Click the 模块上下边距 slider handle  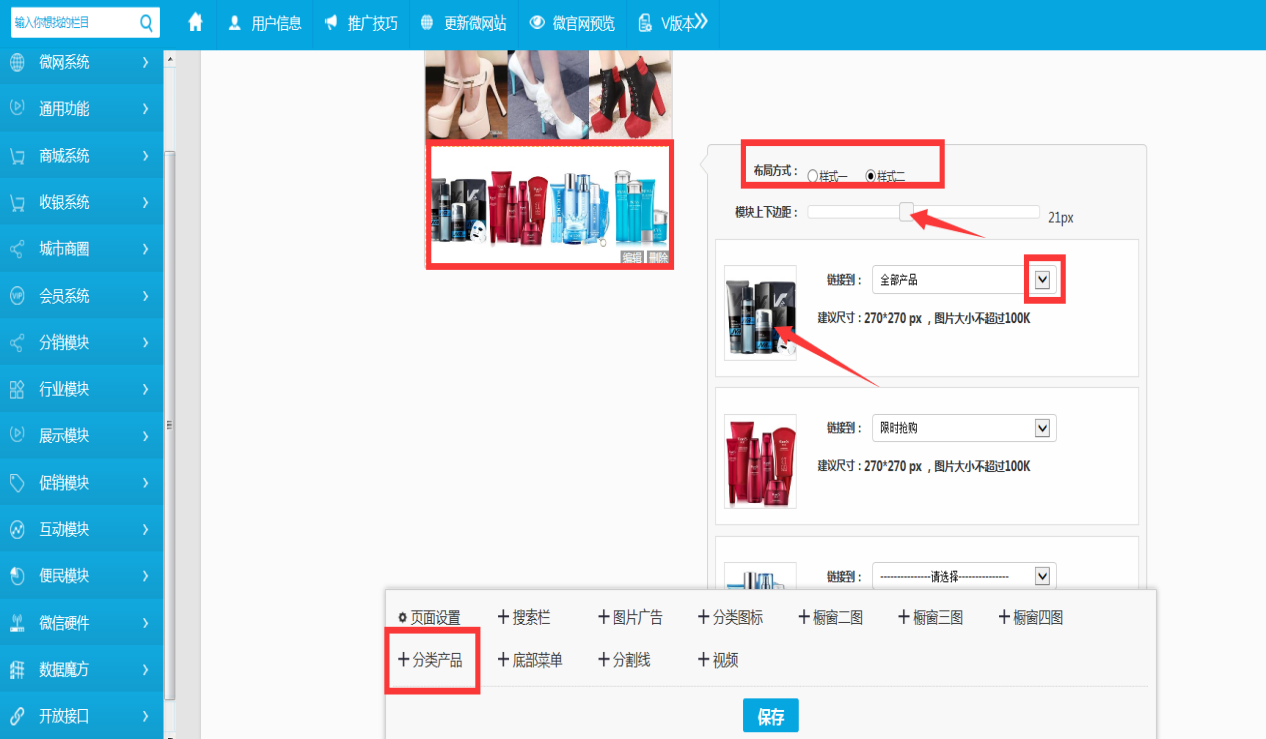click(x=906, y=212)
